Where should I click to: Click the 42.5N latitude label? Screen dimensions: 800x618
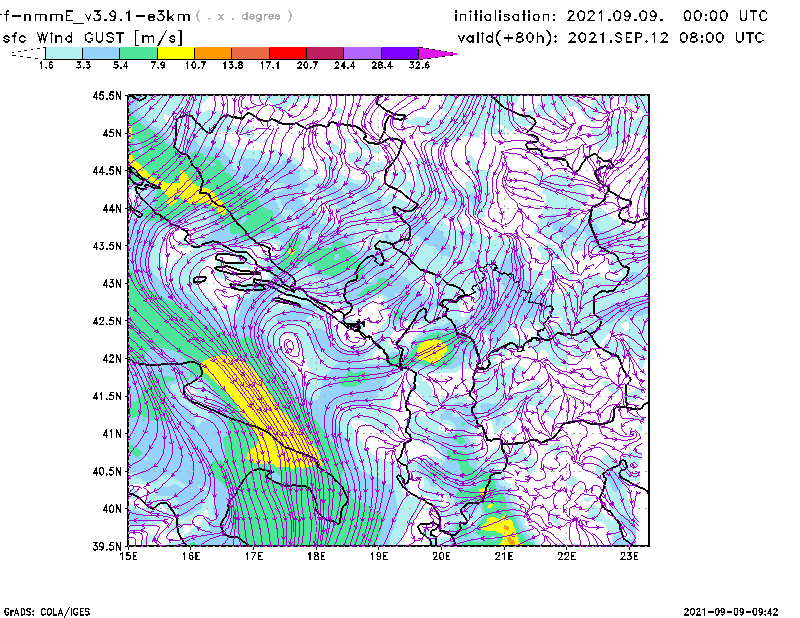point(107,321)
